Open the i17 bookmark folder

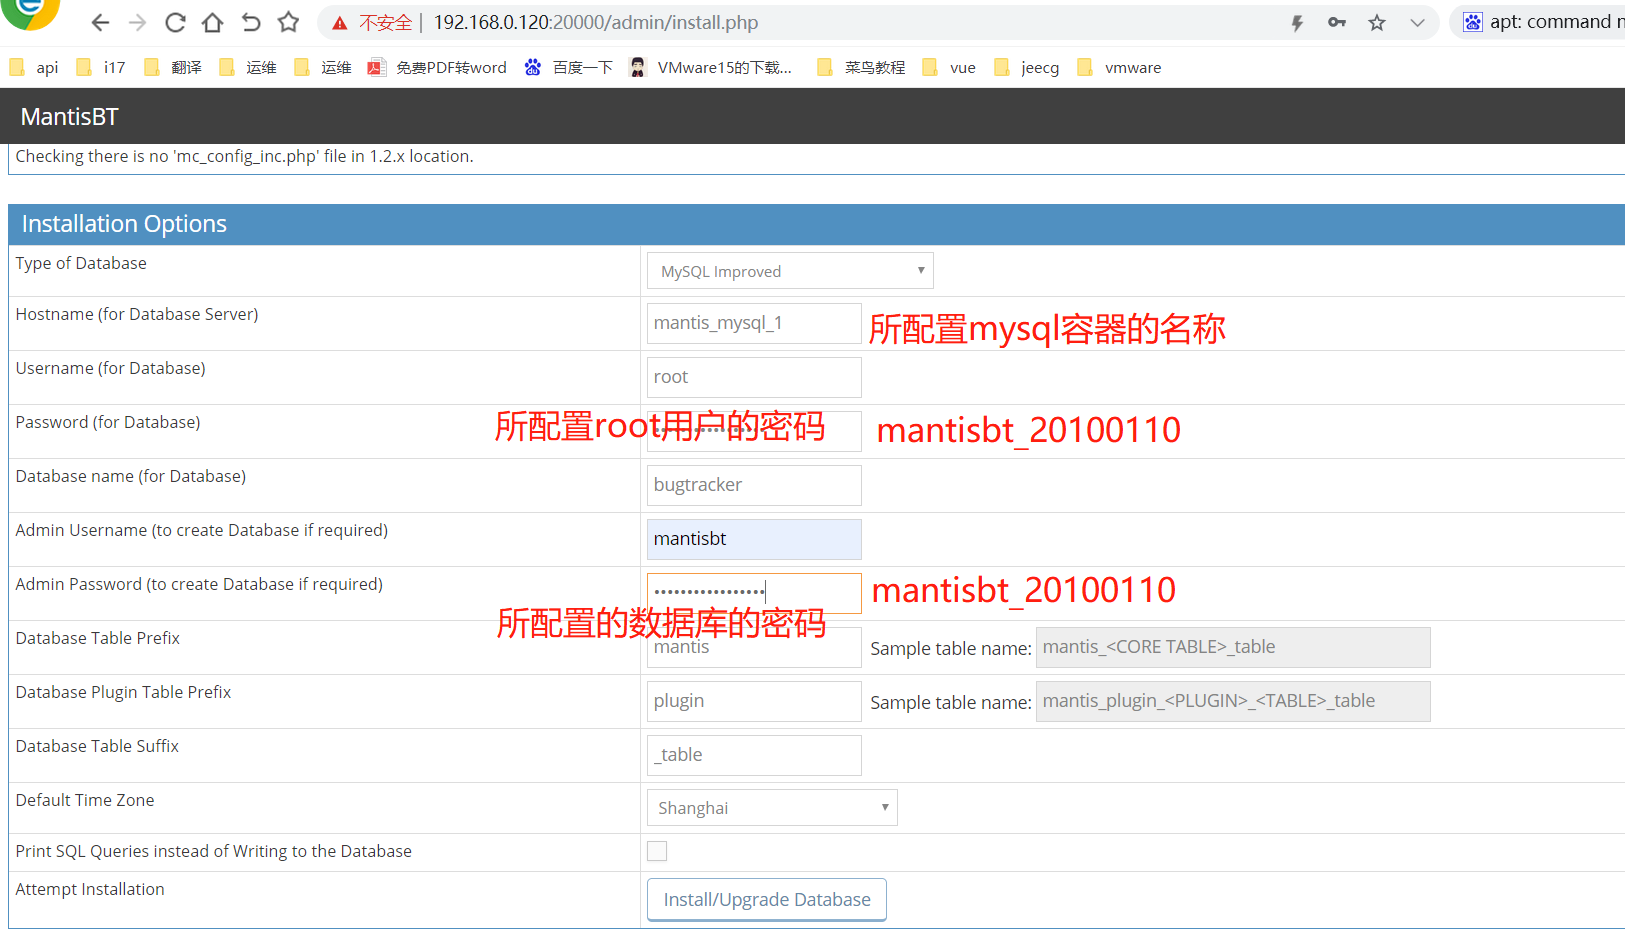tap(101, 68)
